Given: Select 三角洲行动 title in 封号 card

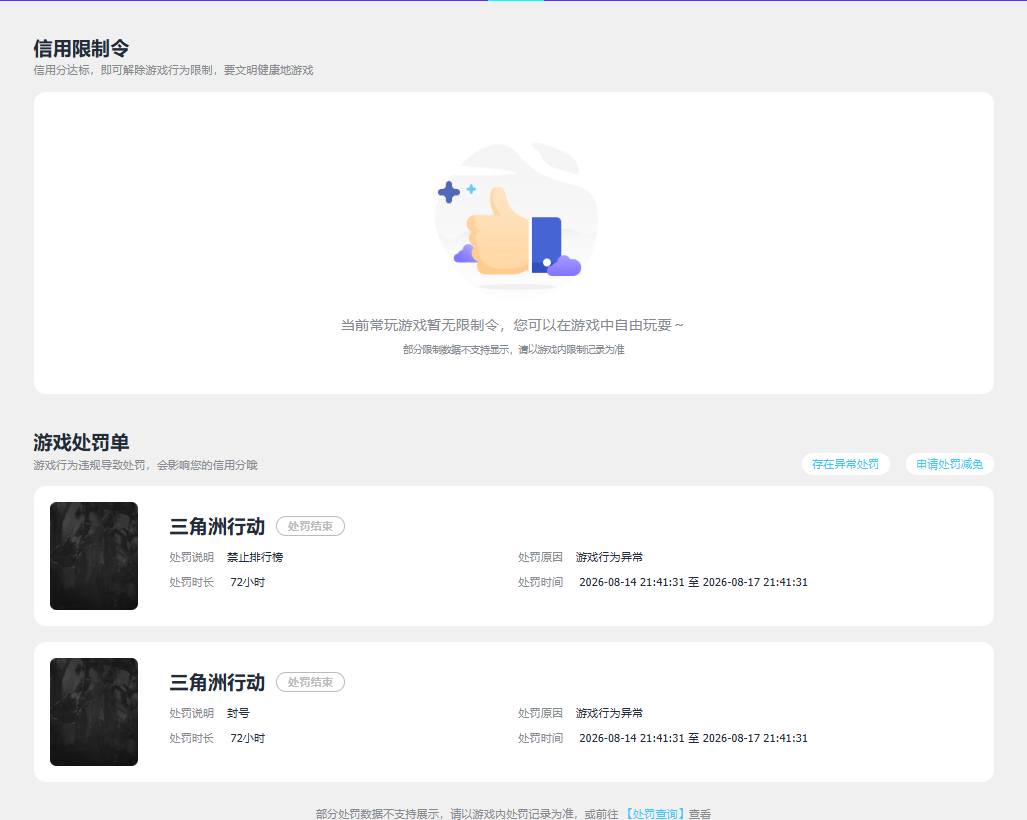Looking at the screenshot, I should point(217,682).
